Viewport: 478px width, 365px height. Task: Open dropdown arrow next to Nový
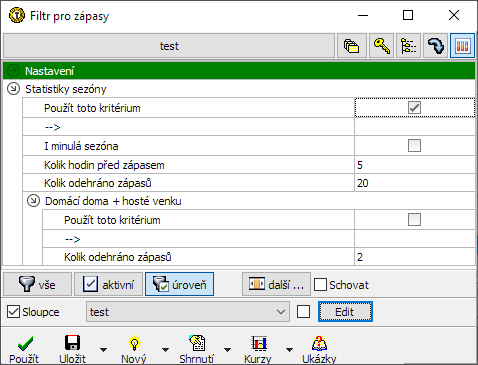point(165,350)
